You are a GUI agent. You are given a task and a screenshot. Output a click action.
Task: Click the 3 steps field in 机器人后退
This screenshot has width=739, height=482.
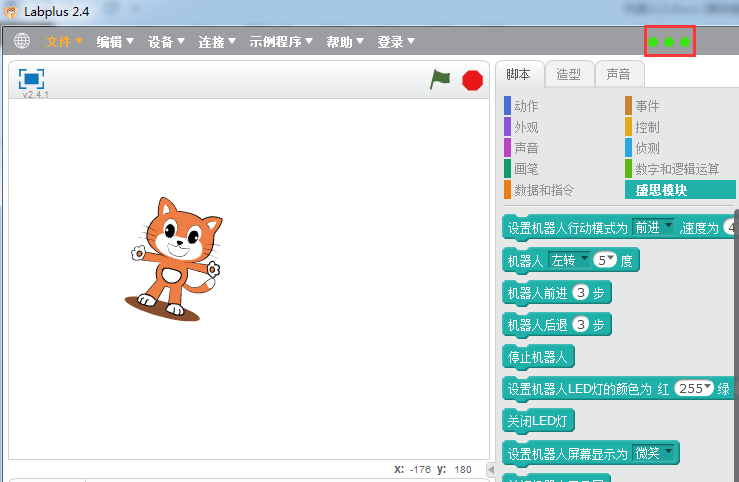pos(581,324)
